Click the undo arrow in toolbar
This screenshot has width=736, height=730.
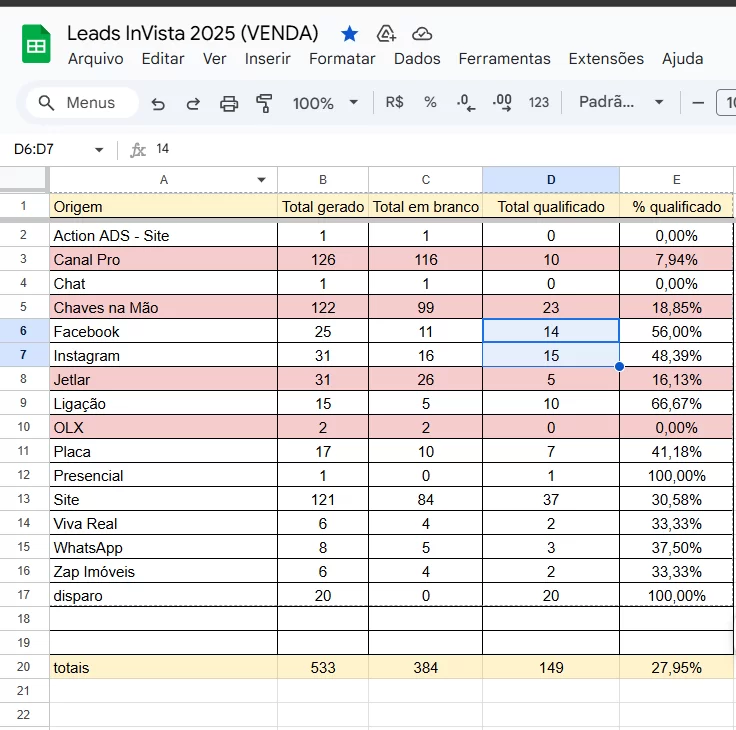click(x=158, y=103)
